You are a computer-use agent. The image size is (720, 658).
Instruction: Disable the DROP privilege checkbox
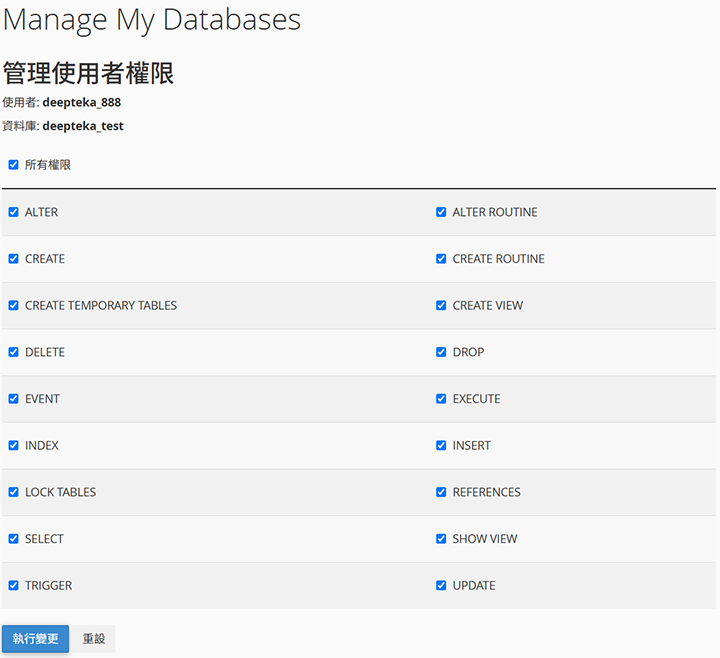point(441,352)
